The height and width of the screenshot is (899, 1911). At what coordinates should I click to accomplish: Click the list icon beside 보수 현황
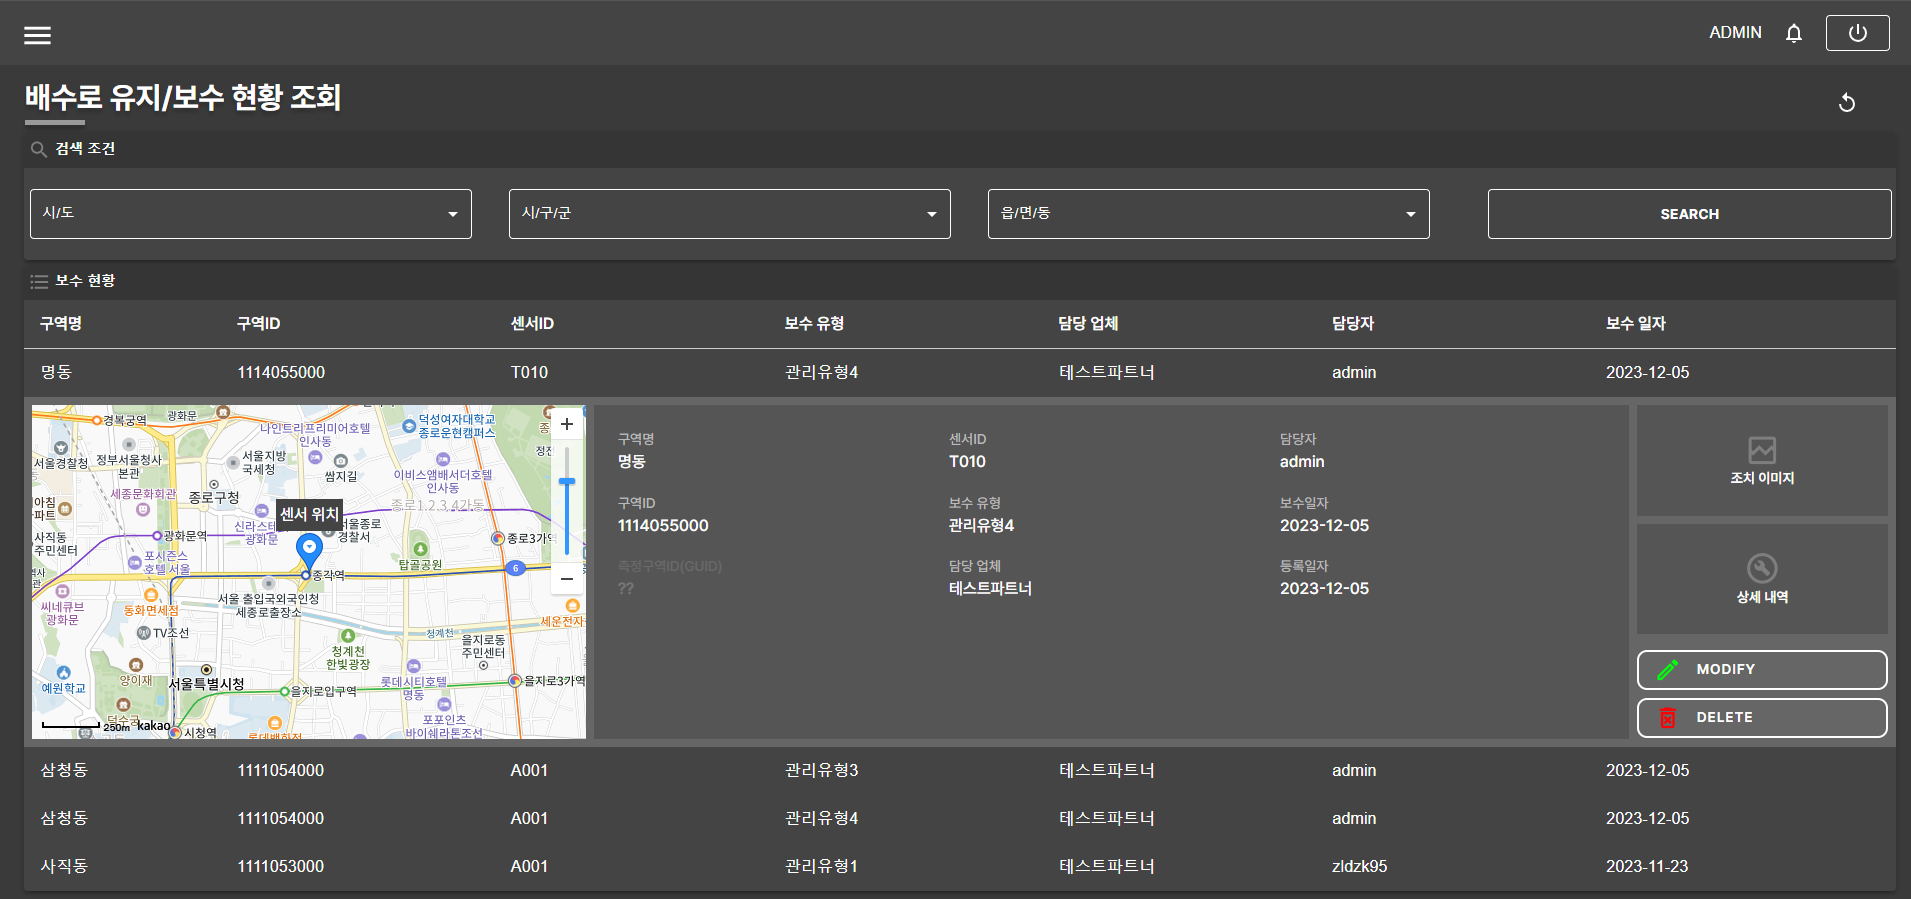pos(39,281)
